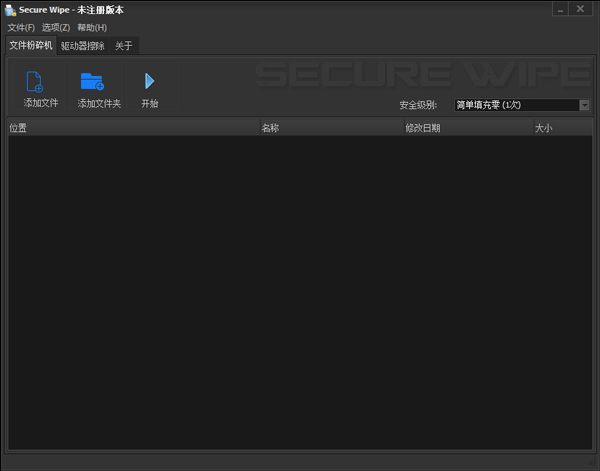Open the 文件(F) menu
Screen dimensions: 600x471
coord(21,27)
